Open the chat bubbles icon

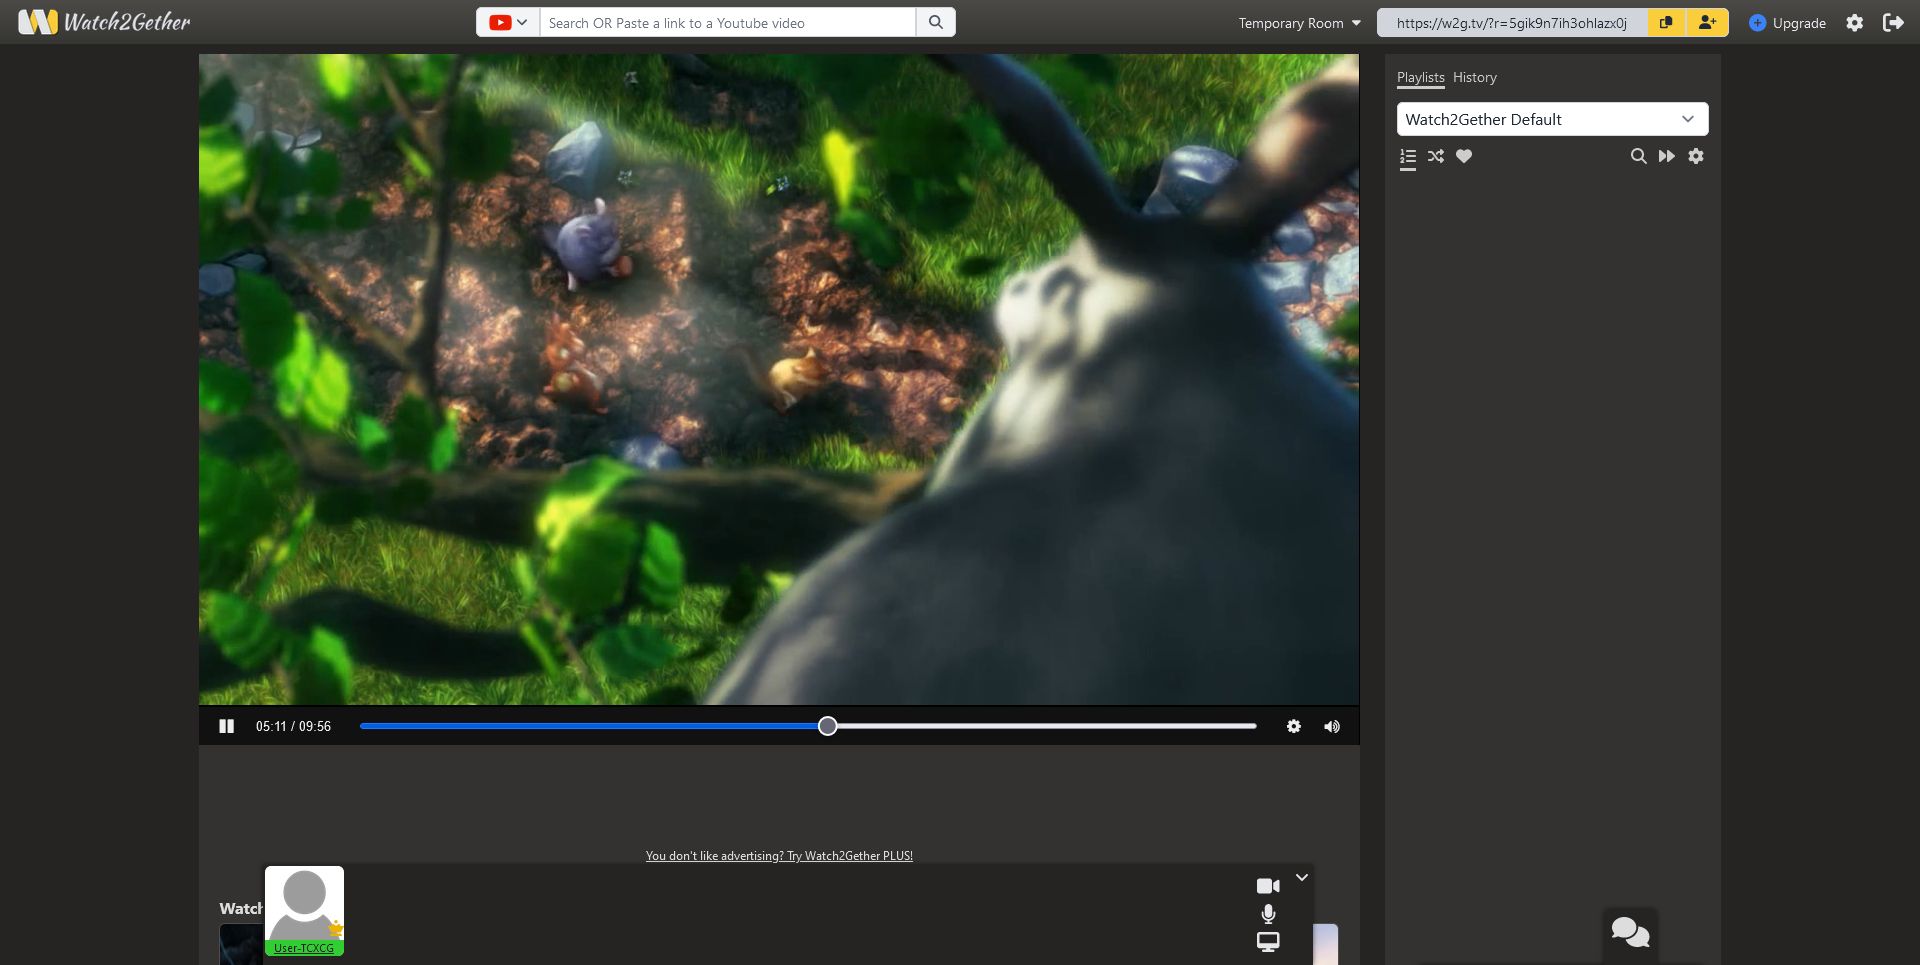pyautogui.click(x=1630, y=932)
